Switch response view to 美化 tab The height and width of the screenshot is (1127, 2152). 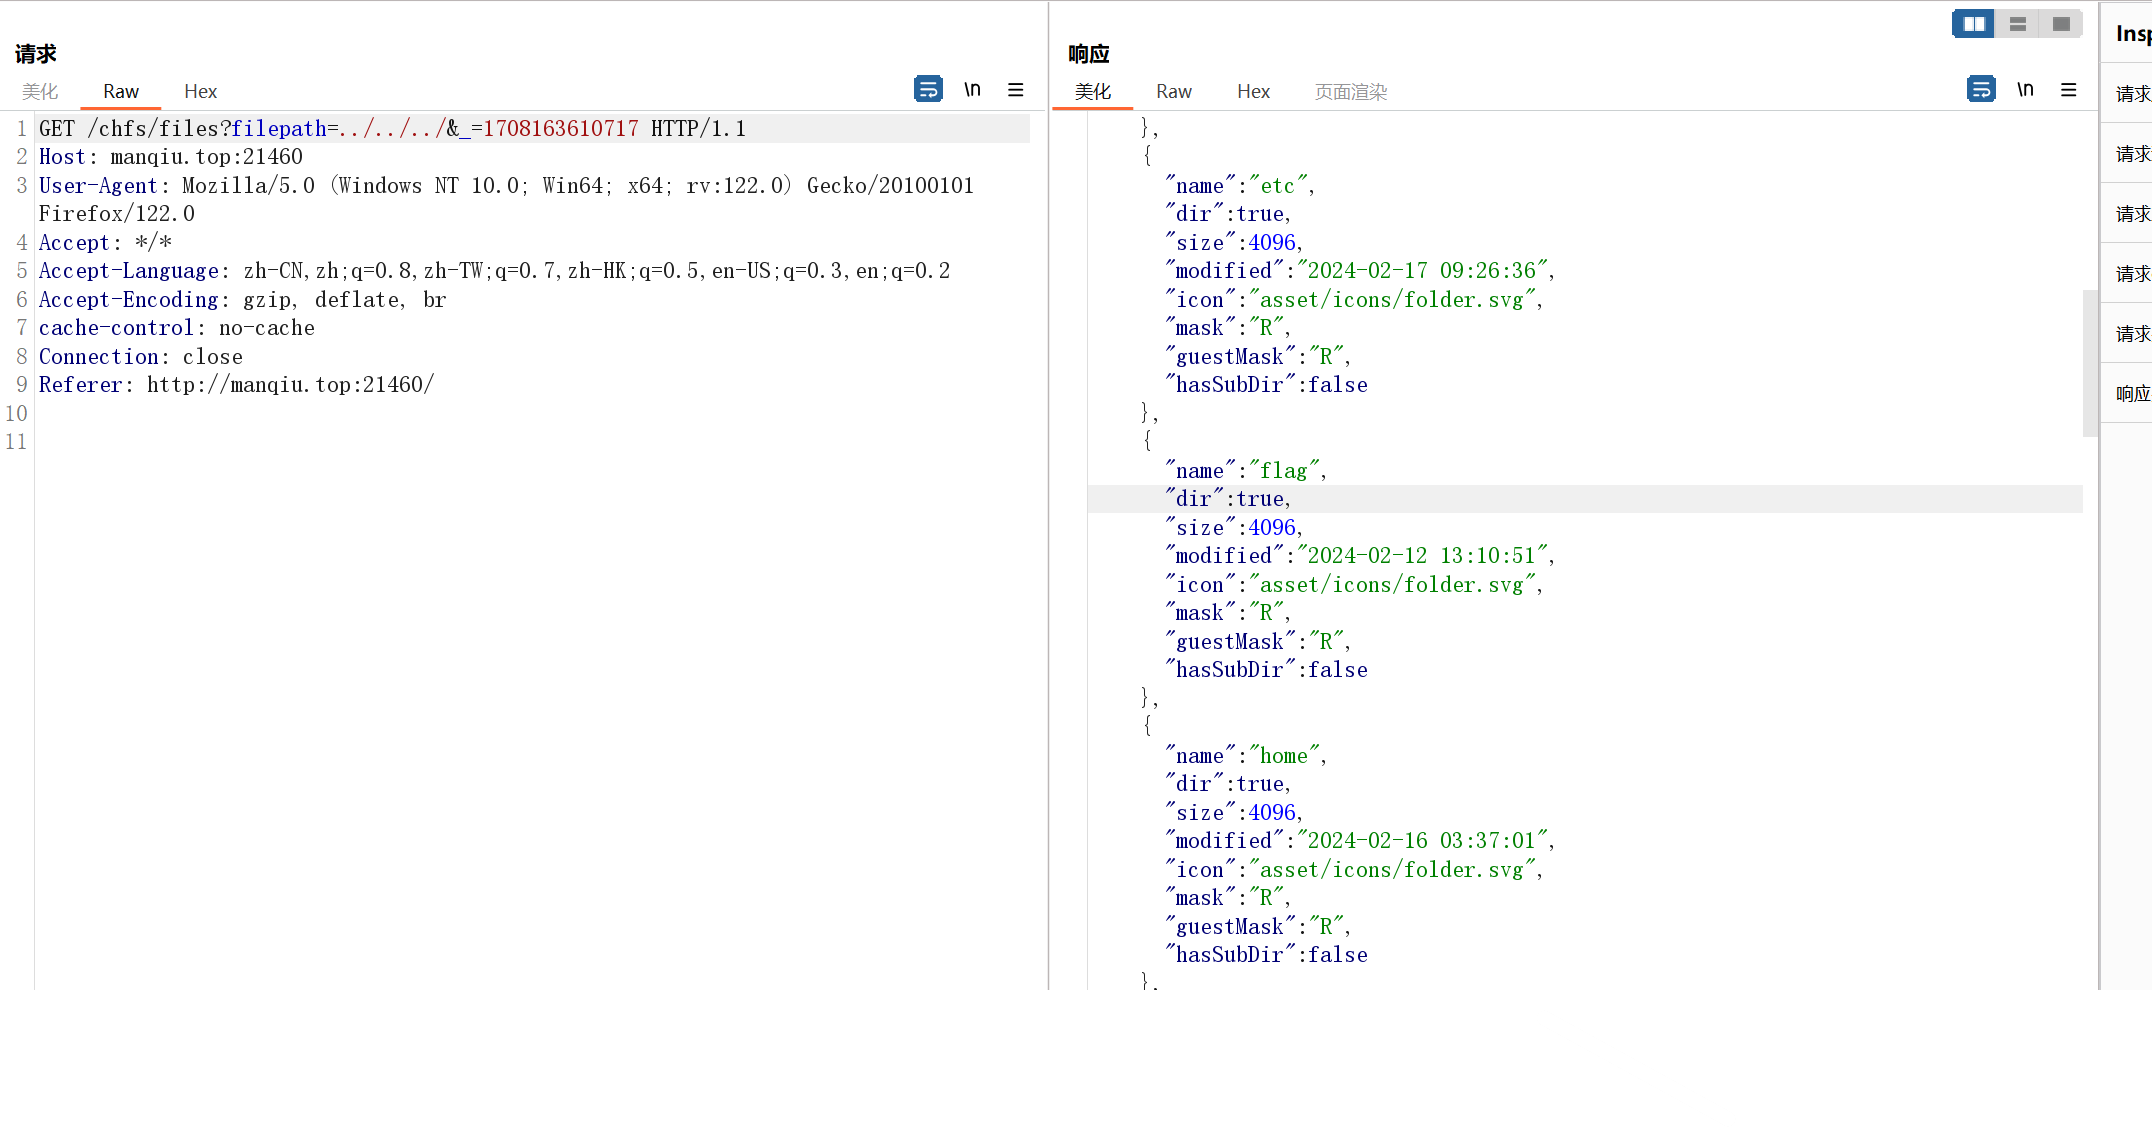click(x=1093, y=92)
